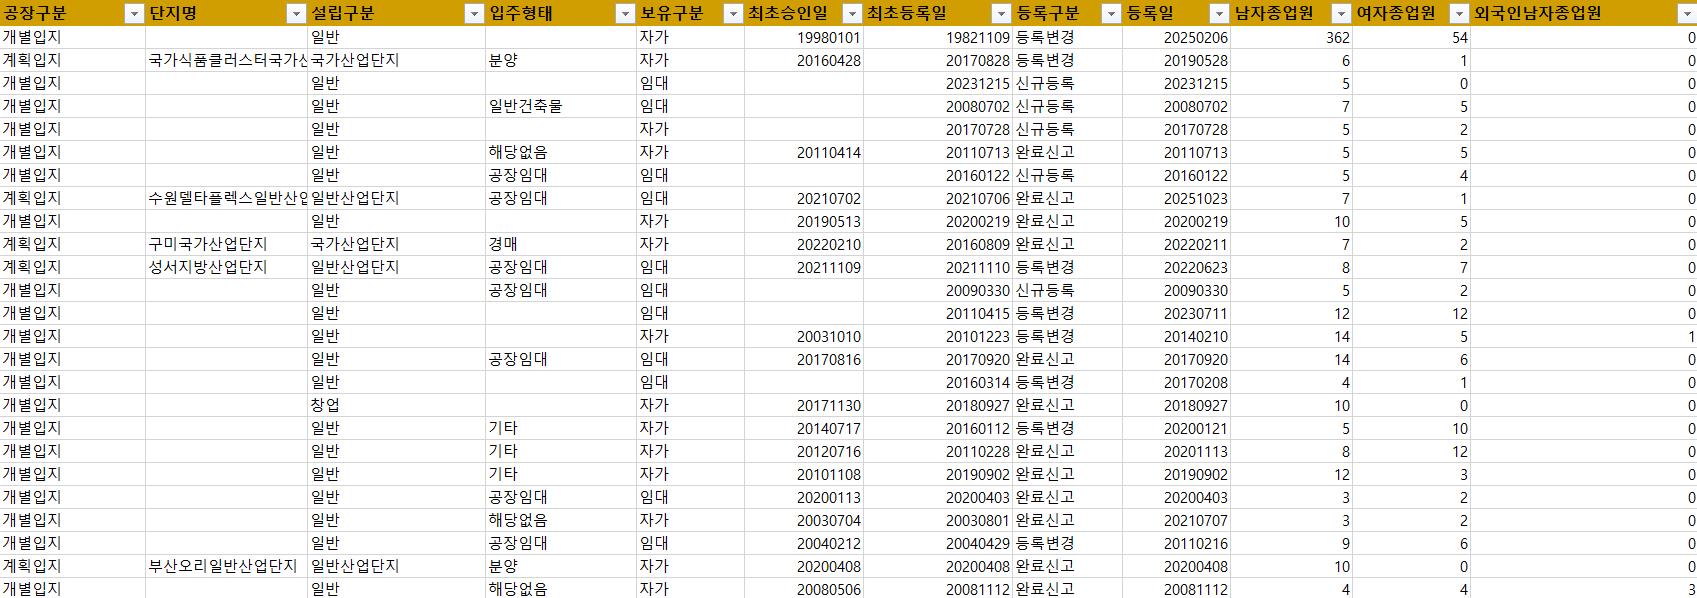
Task: Open the 최초등록일 filter arrow
Action: (1001, 13)
